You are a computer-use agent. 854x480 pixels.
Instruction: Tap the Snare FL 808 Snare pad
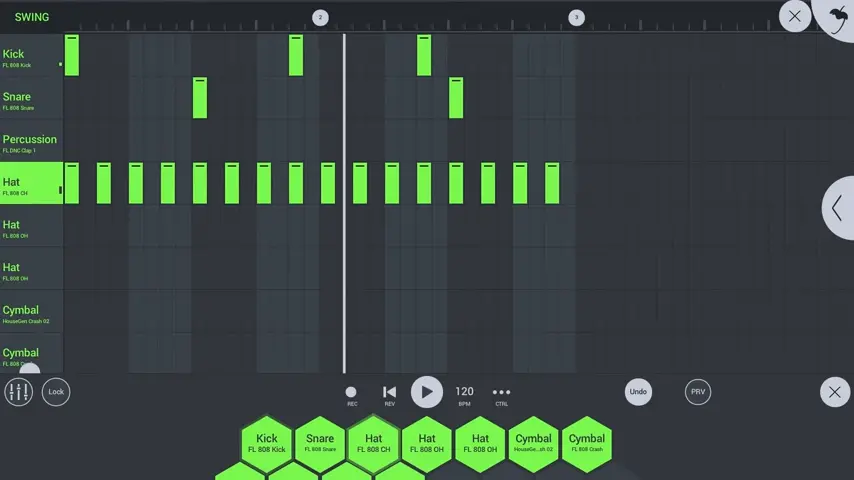tap(320, 443)
